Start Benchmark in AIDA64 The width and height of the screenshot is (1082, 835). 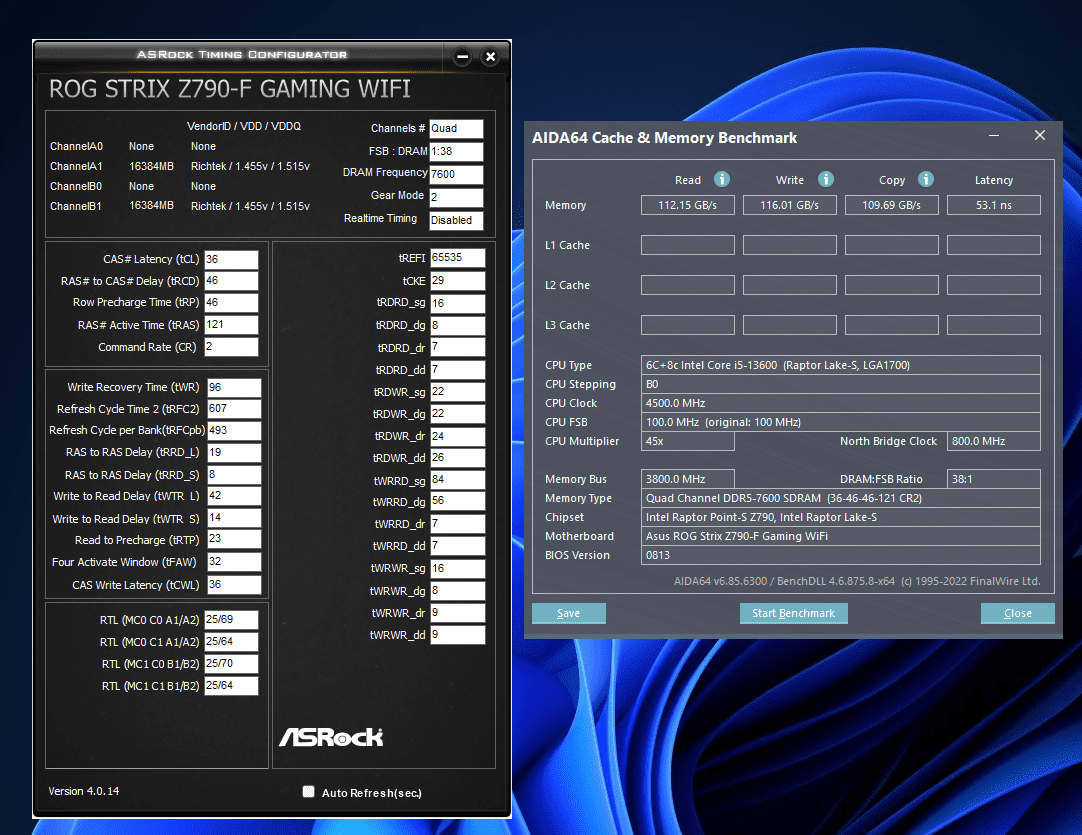pos(794,613)
